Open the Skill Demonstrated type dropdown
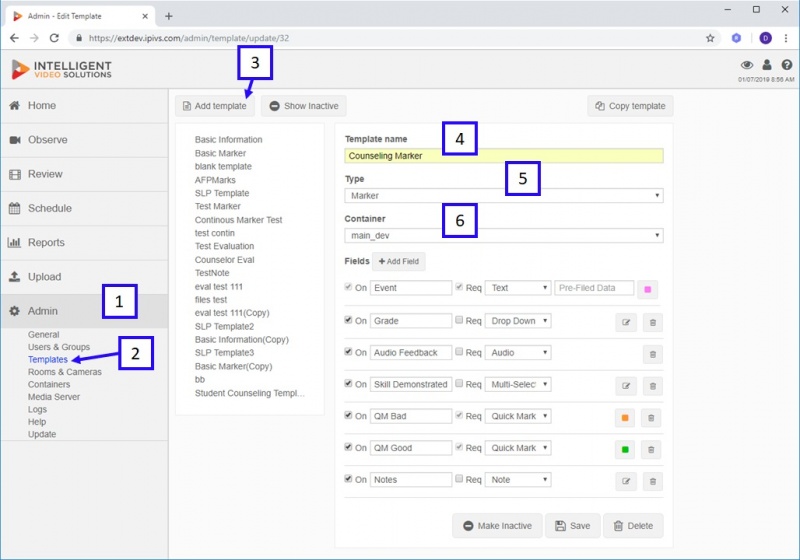This screenshot has height=560, width=800. [x=518, y=385]
